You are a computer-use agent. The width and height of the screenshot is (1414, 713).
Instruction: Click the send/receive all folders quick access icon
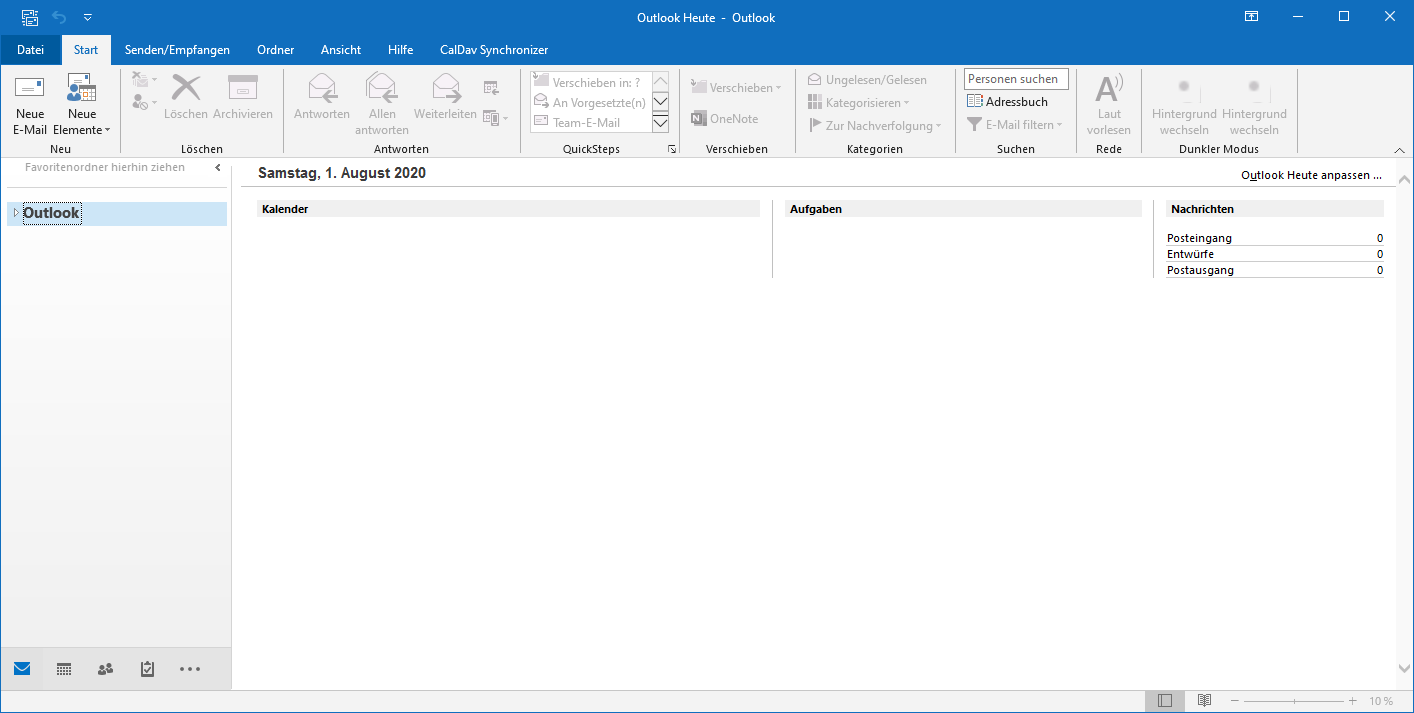point(30,17)
